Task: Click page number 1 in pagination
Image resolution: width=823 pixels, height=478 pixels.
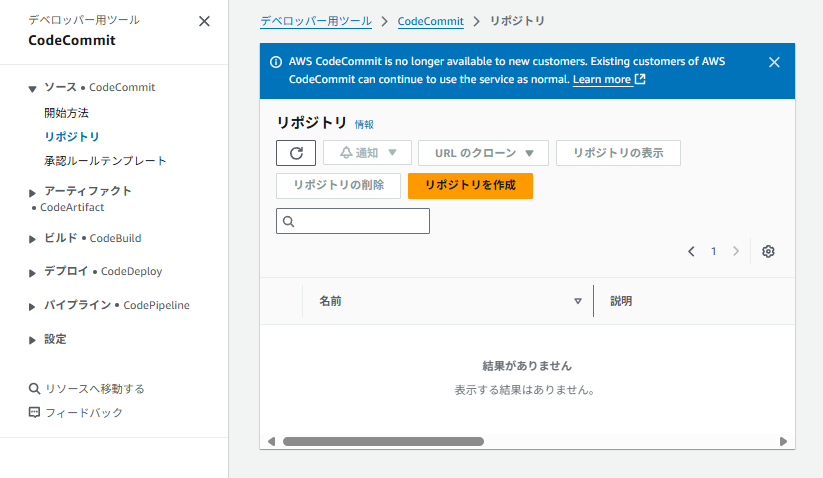Action: 713,252
